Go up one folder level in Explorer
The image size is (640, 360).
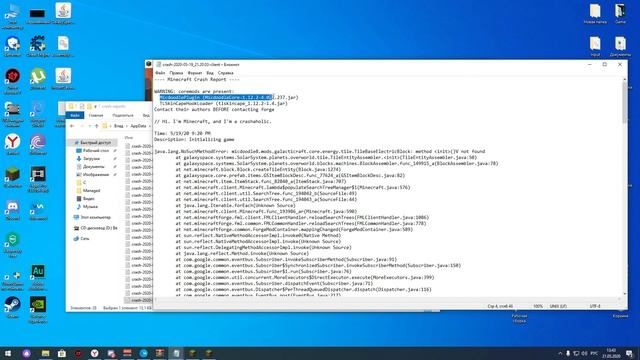tap(96, 126)
